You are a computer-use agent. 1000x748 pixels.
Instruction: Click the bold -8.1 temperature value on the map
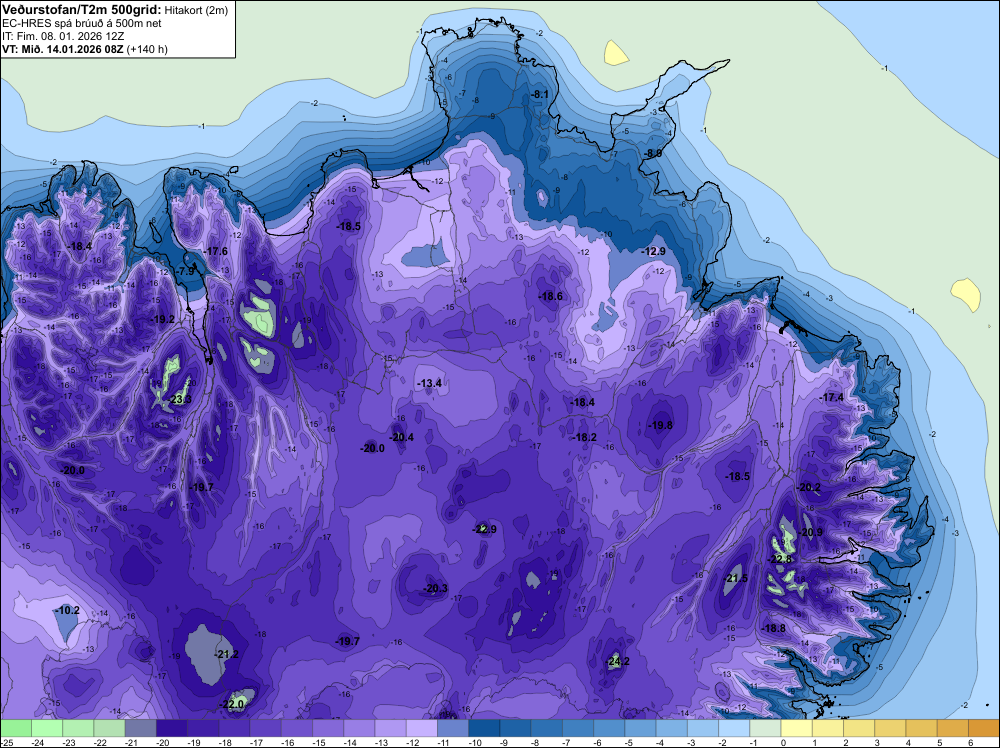(x=540, y=94)
